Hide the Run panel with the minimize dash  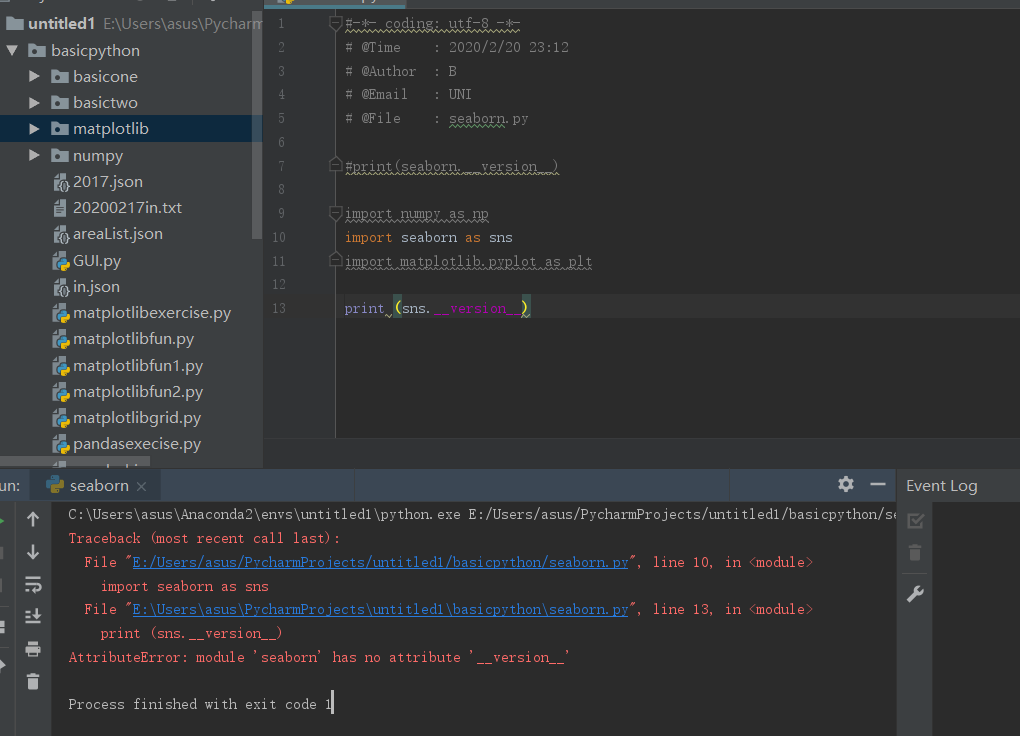pyautogui.click(x=878, y=484)
